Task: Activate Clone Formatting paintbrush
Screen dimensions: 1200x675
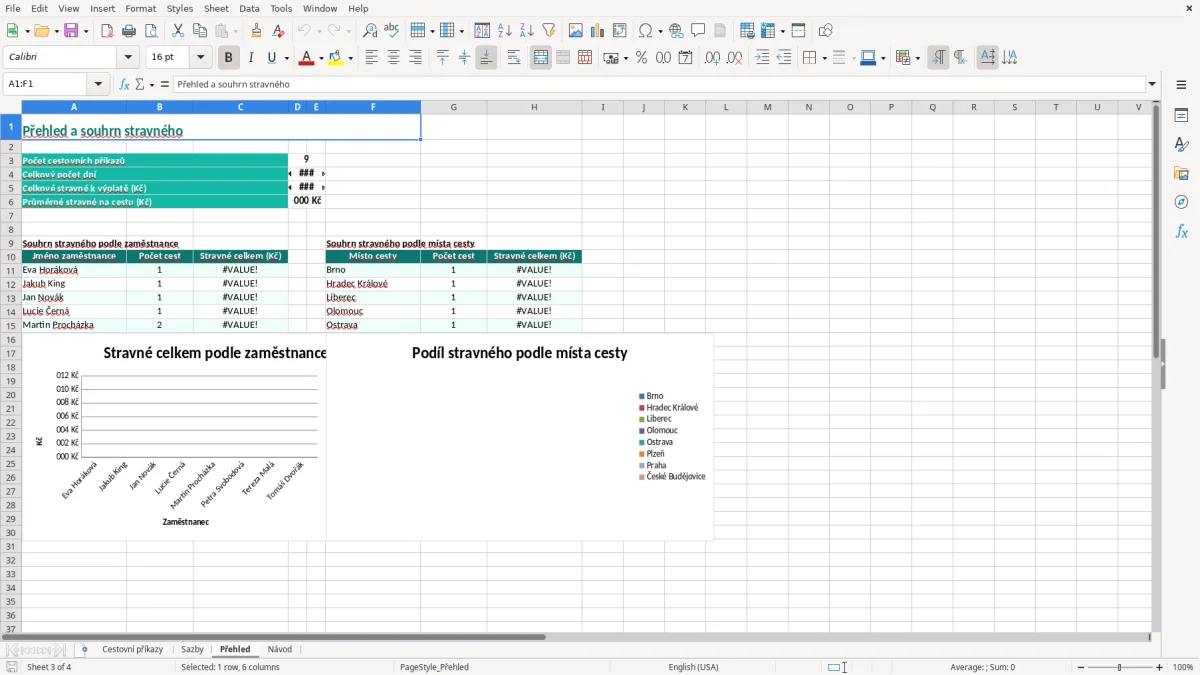Action: [x=257, y=31]
